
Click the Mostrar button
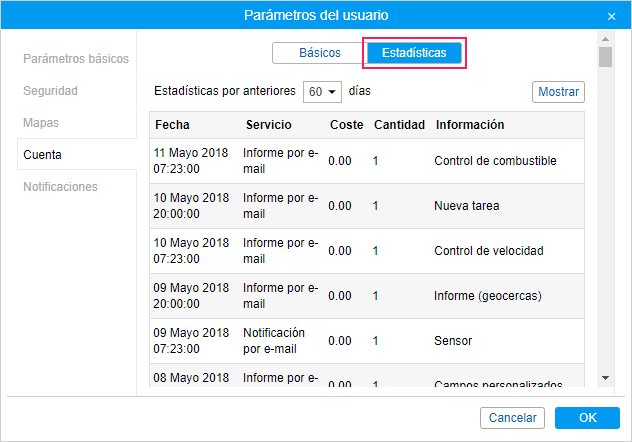click(x=558, y=91)
